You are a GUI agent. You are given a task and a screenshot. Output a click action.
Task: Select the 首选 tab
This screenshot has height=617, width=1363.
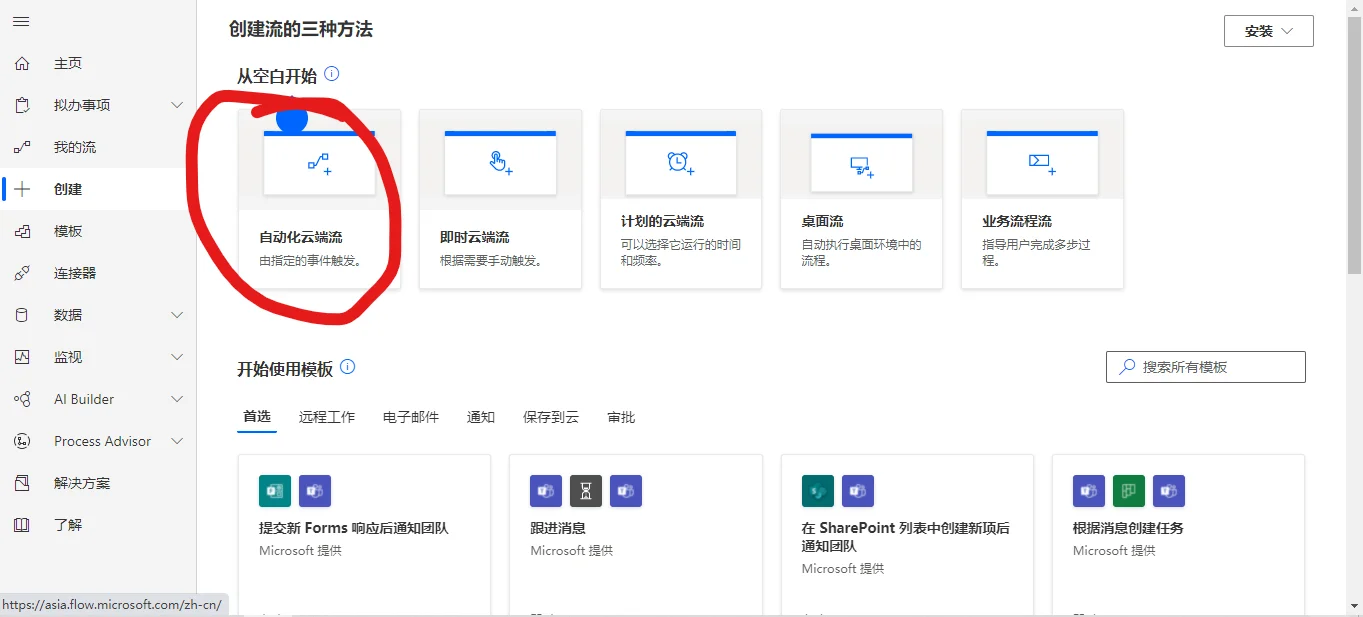256,417
